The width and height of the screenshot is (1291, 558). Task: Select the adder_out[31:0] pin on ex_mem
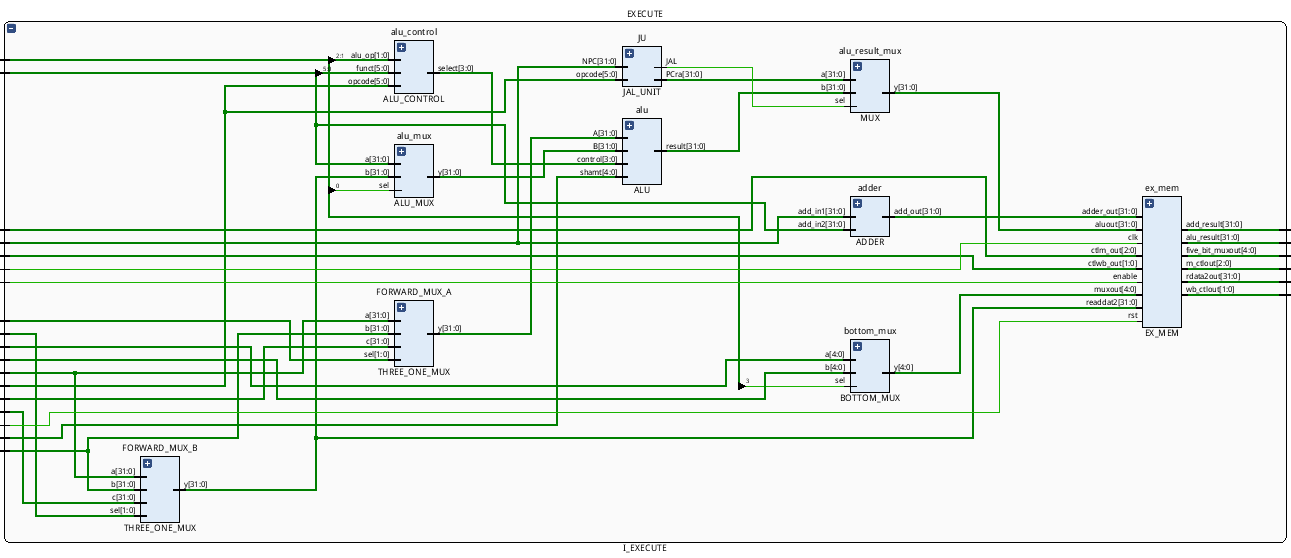1110,211
